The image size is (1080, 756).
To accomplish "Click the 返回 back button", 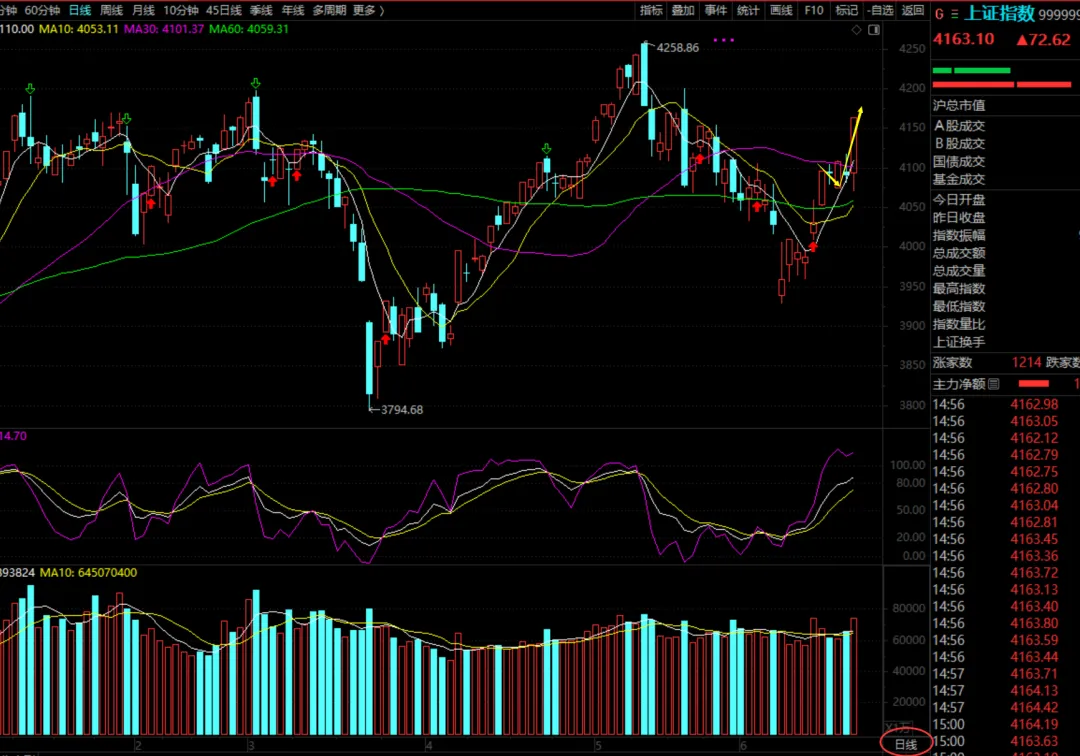I will click(x=913, y=10).
